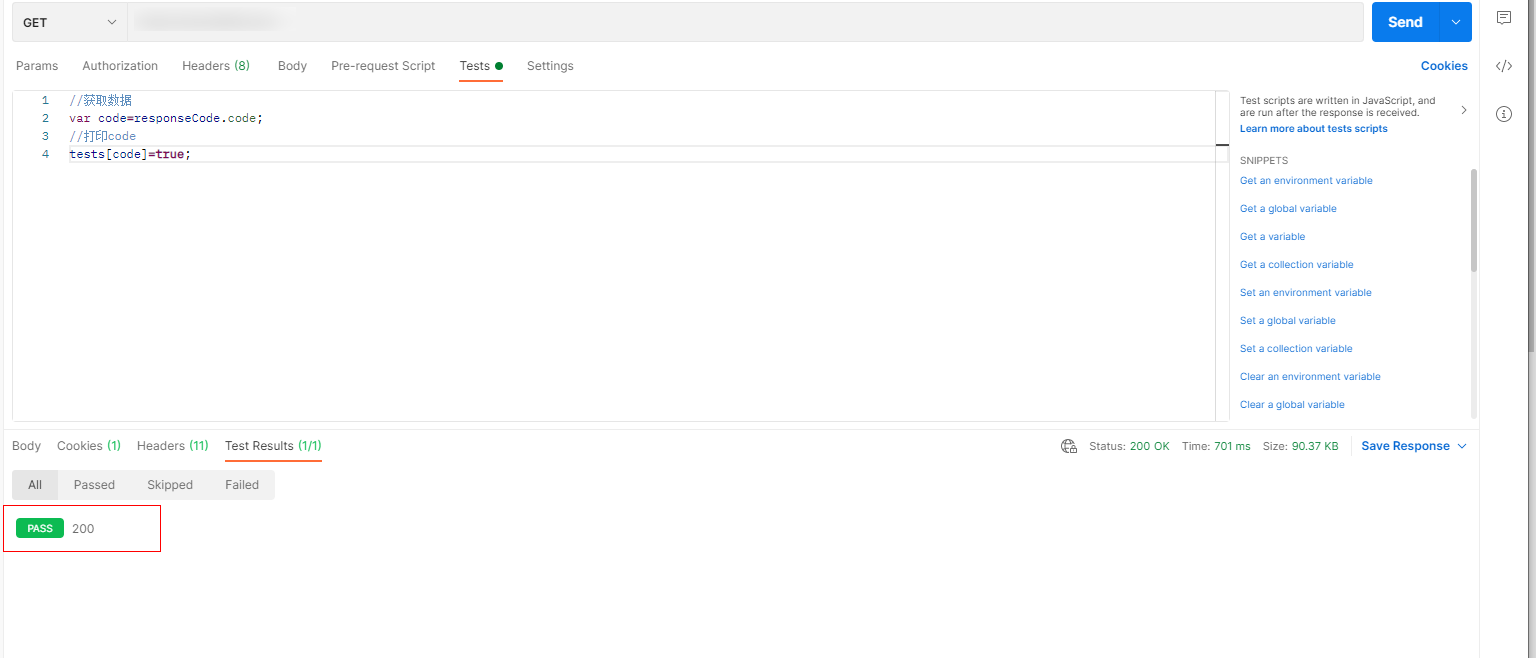Click the 200 test result name
Image resolution: width=1536 pixels, height=658 pixels.
click(83, 529)
